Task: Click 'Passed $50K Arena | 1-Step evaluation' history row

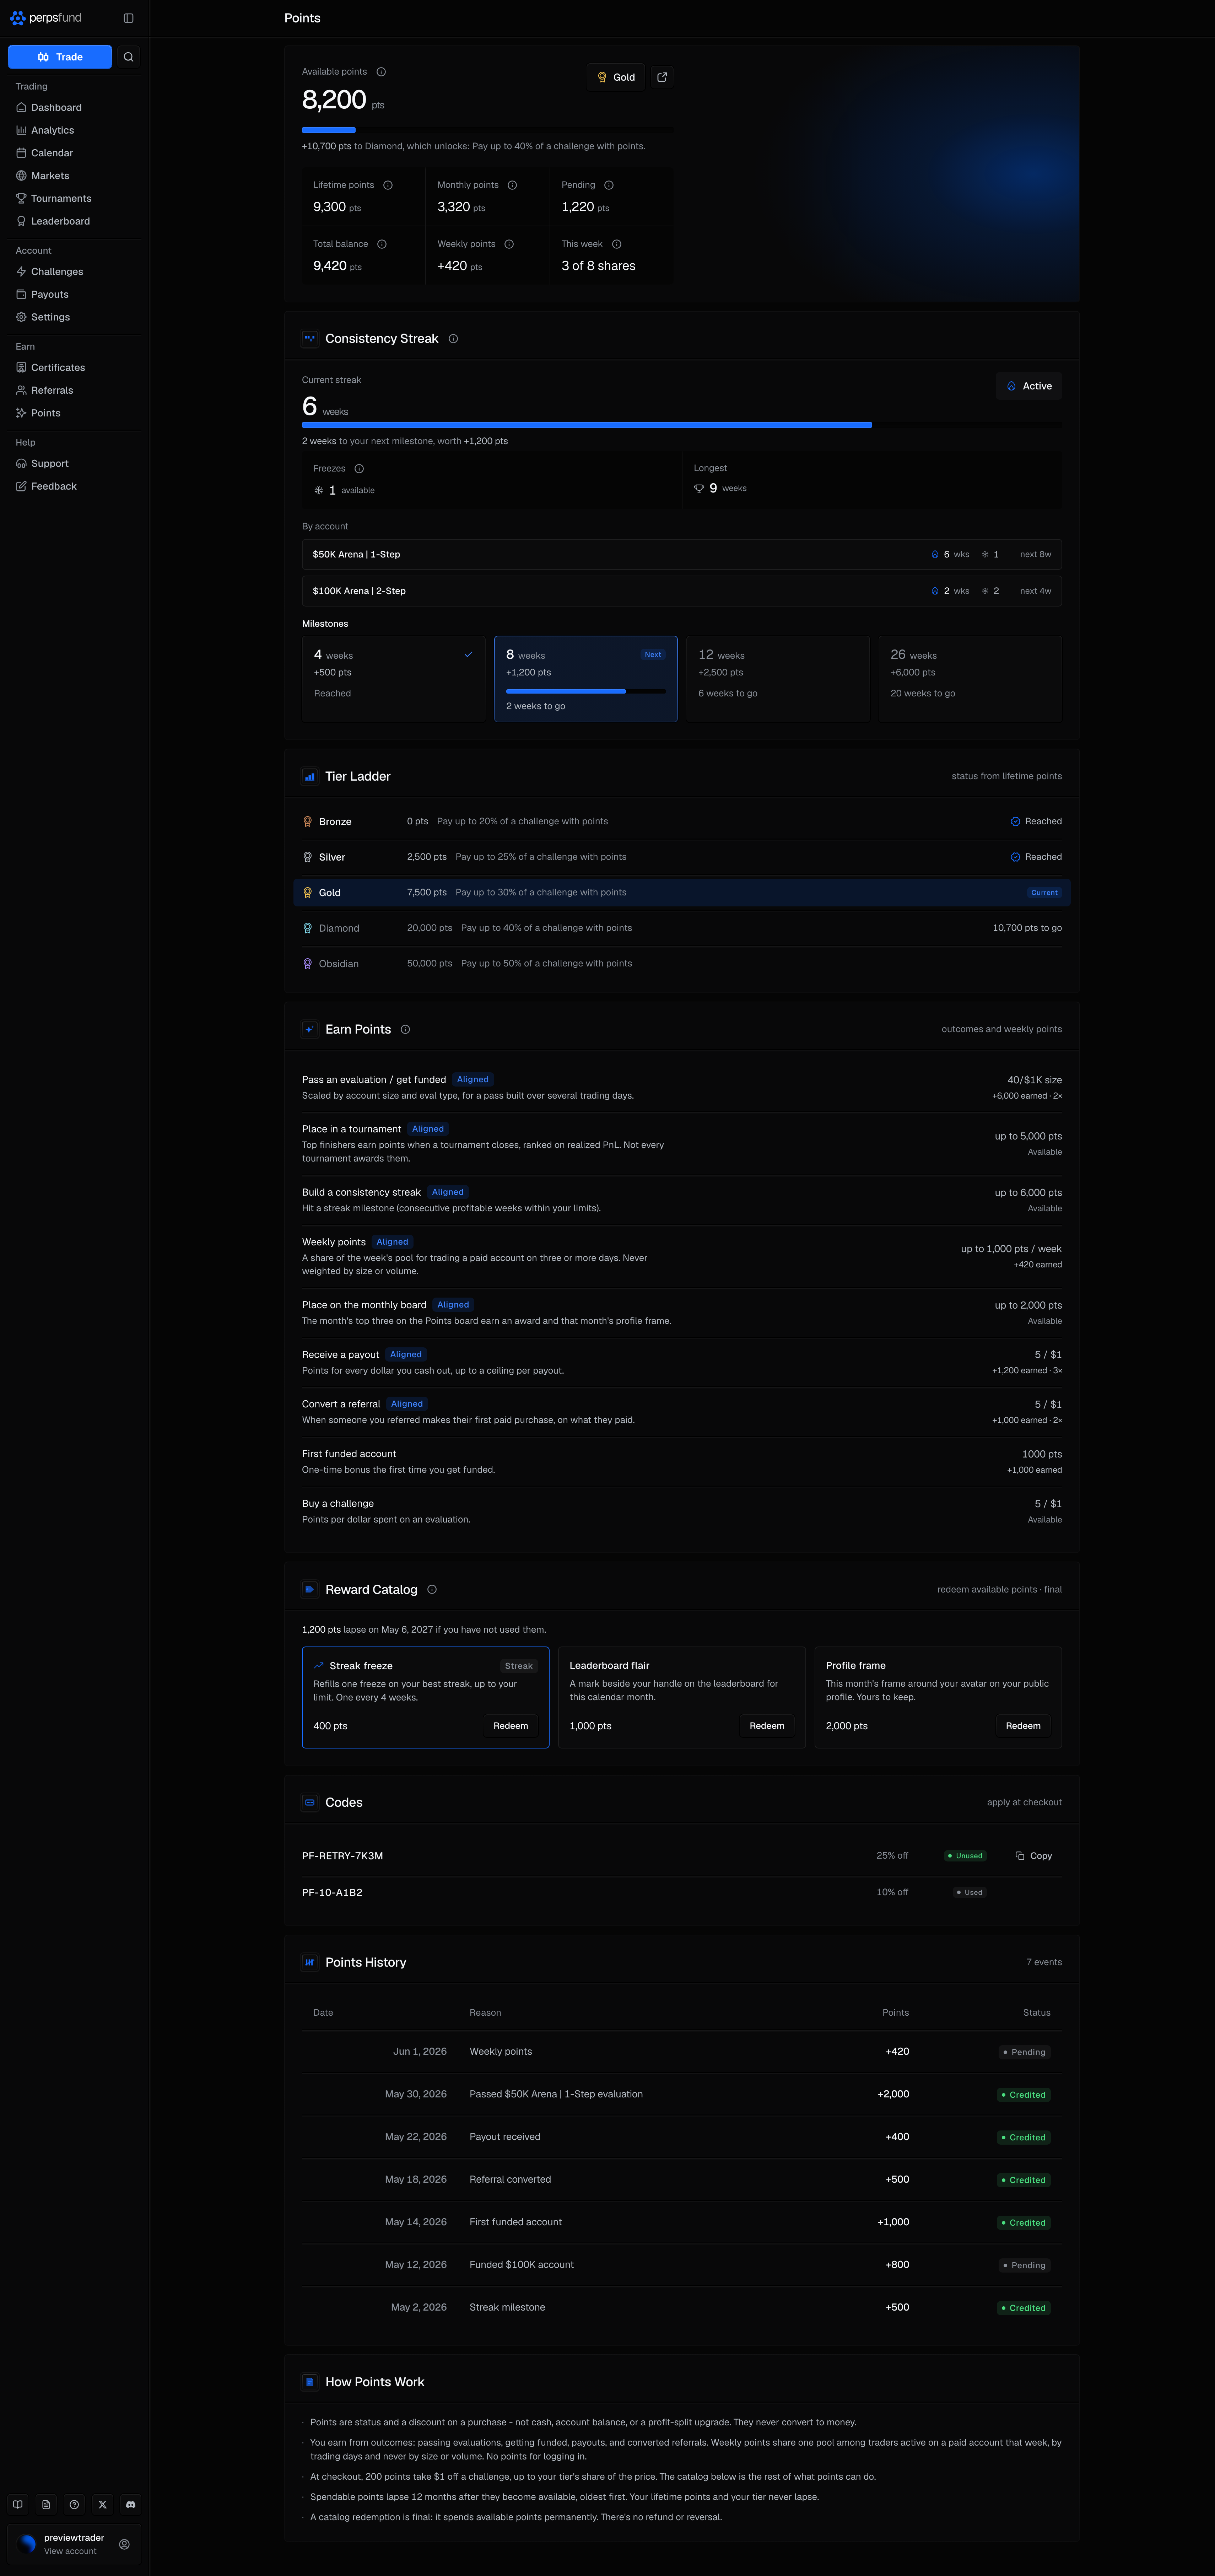Action: (682, 2094)
